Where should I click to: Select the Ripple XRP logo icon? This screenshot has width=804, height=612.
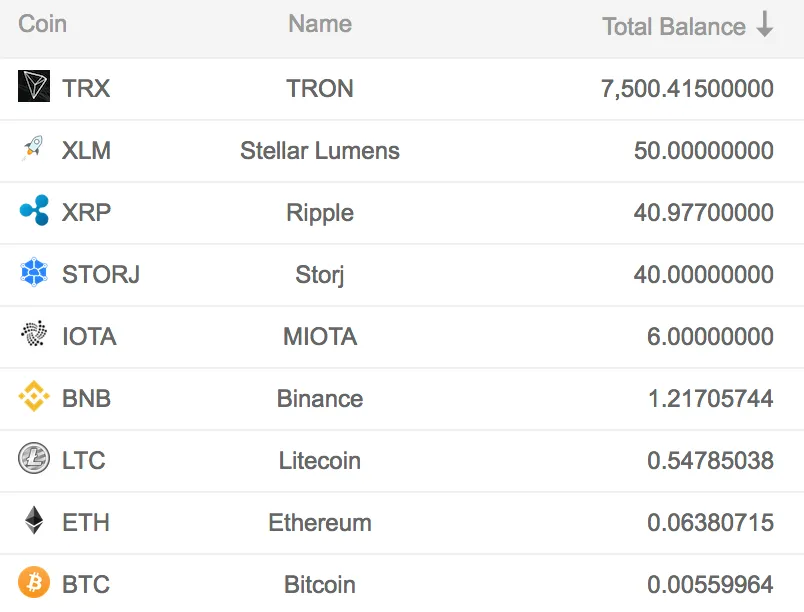34,210
